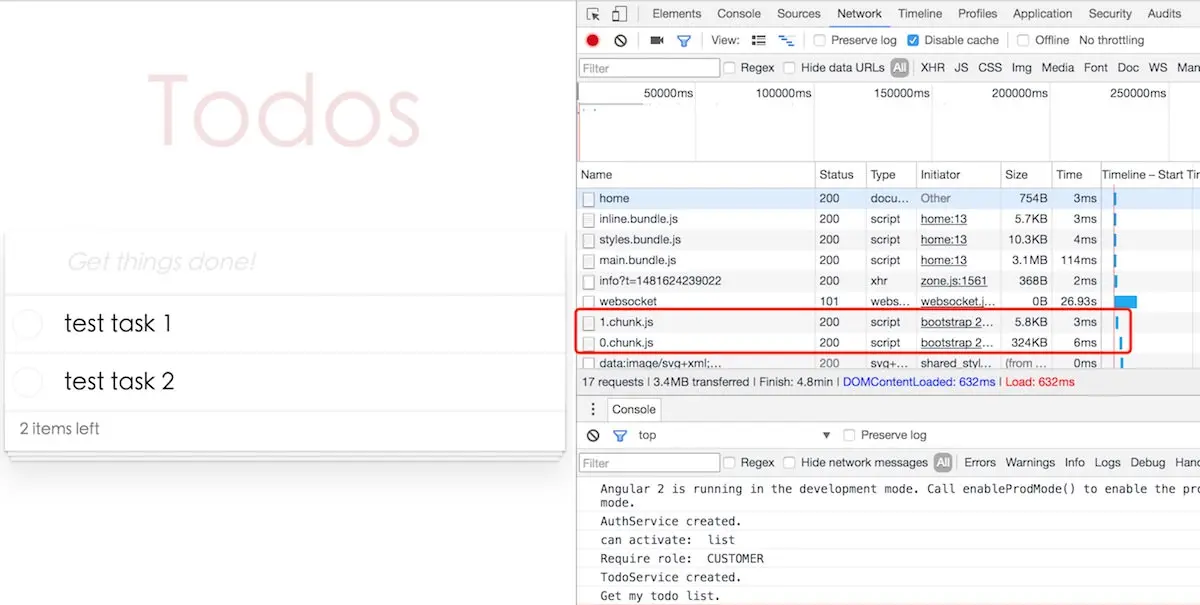
Task: Enable the Preserve log checkbox in Network
Action: pyautogui.click(x=820, y=41)
